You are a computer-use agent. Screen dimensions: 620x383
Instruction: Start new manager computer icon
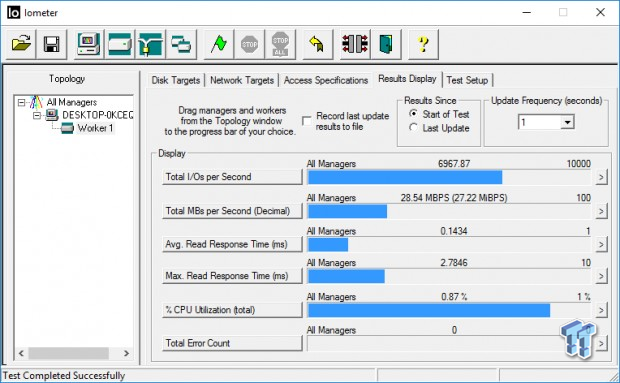[x=89, y=44]
